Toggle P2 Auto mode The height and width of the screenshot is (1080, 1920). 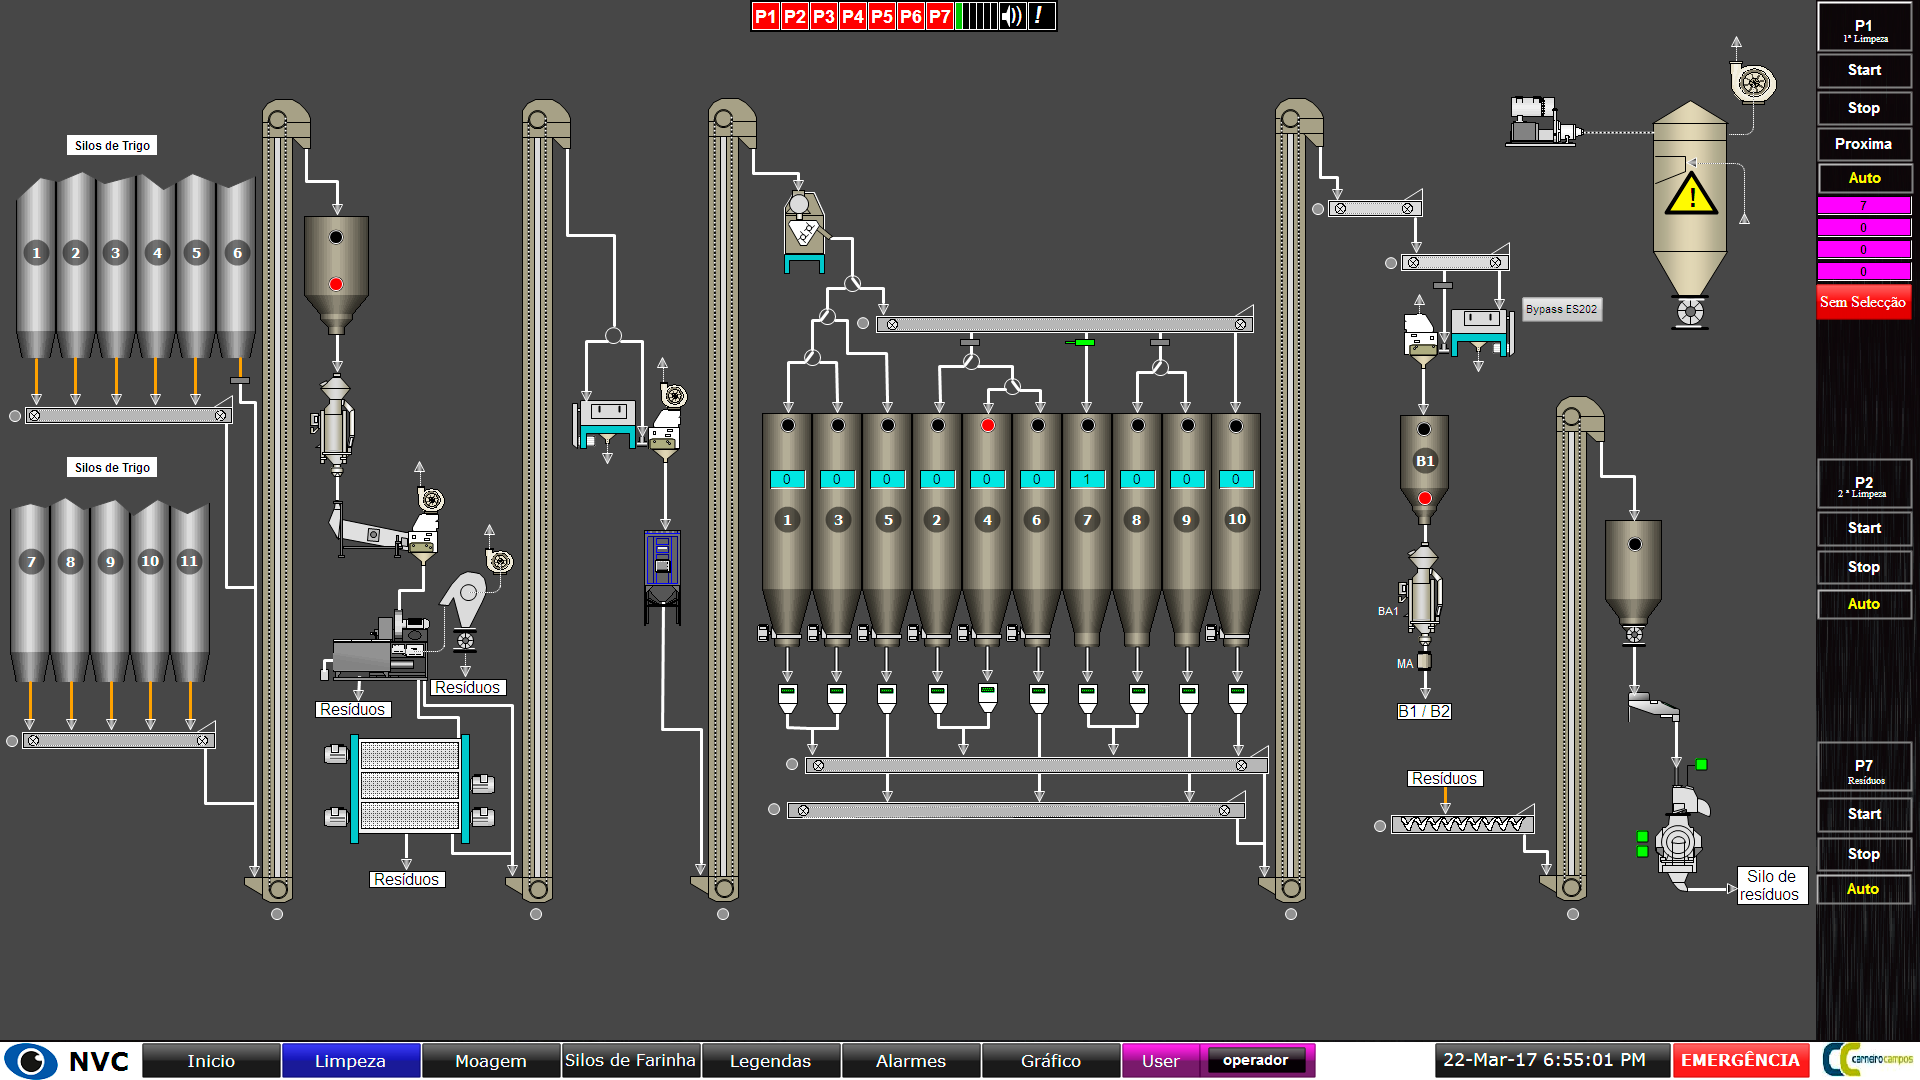tap(1864, 604)
